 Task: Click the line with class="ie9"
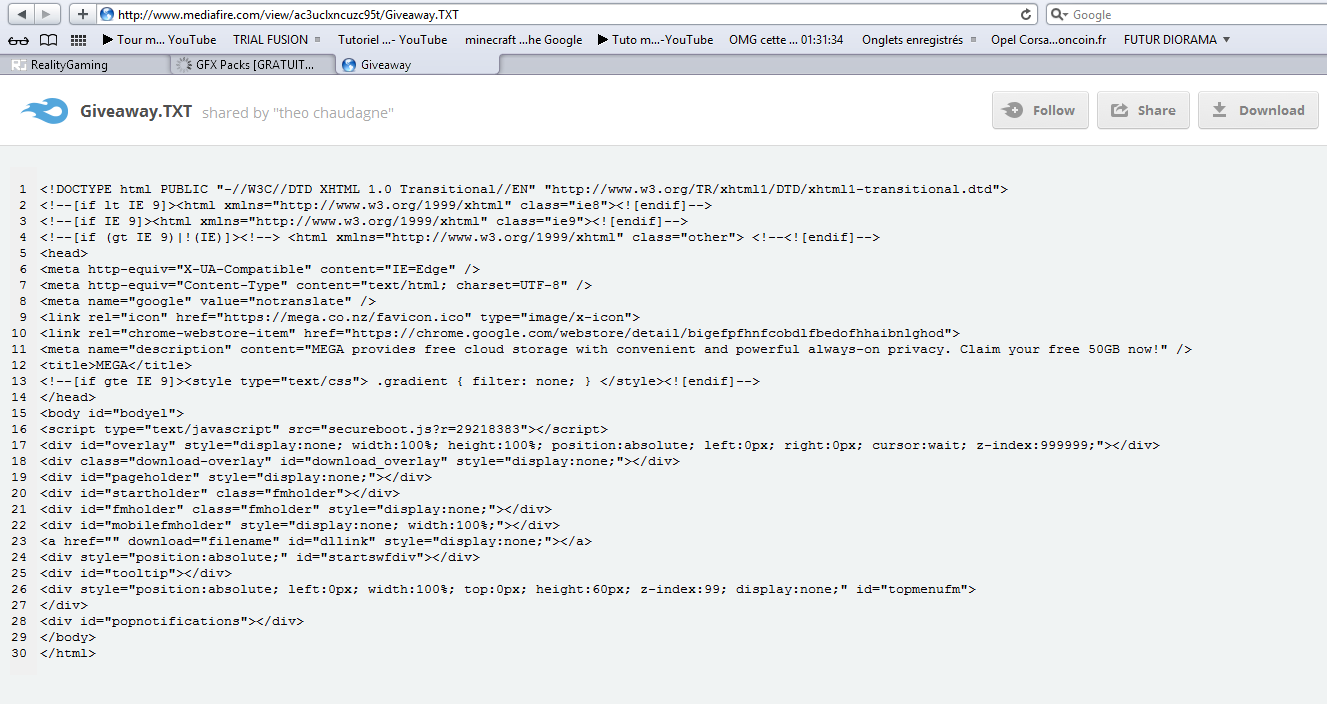364,221
